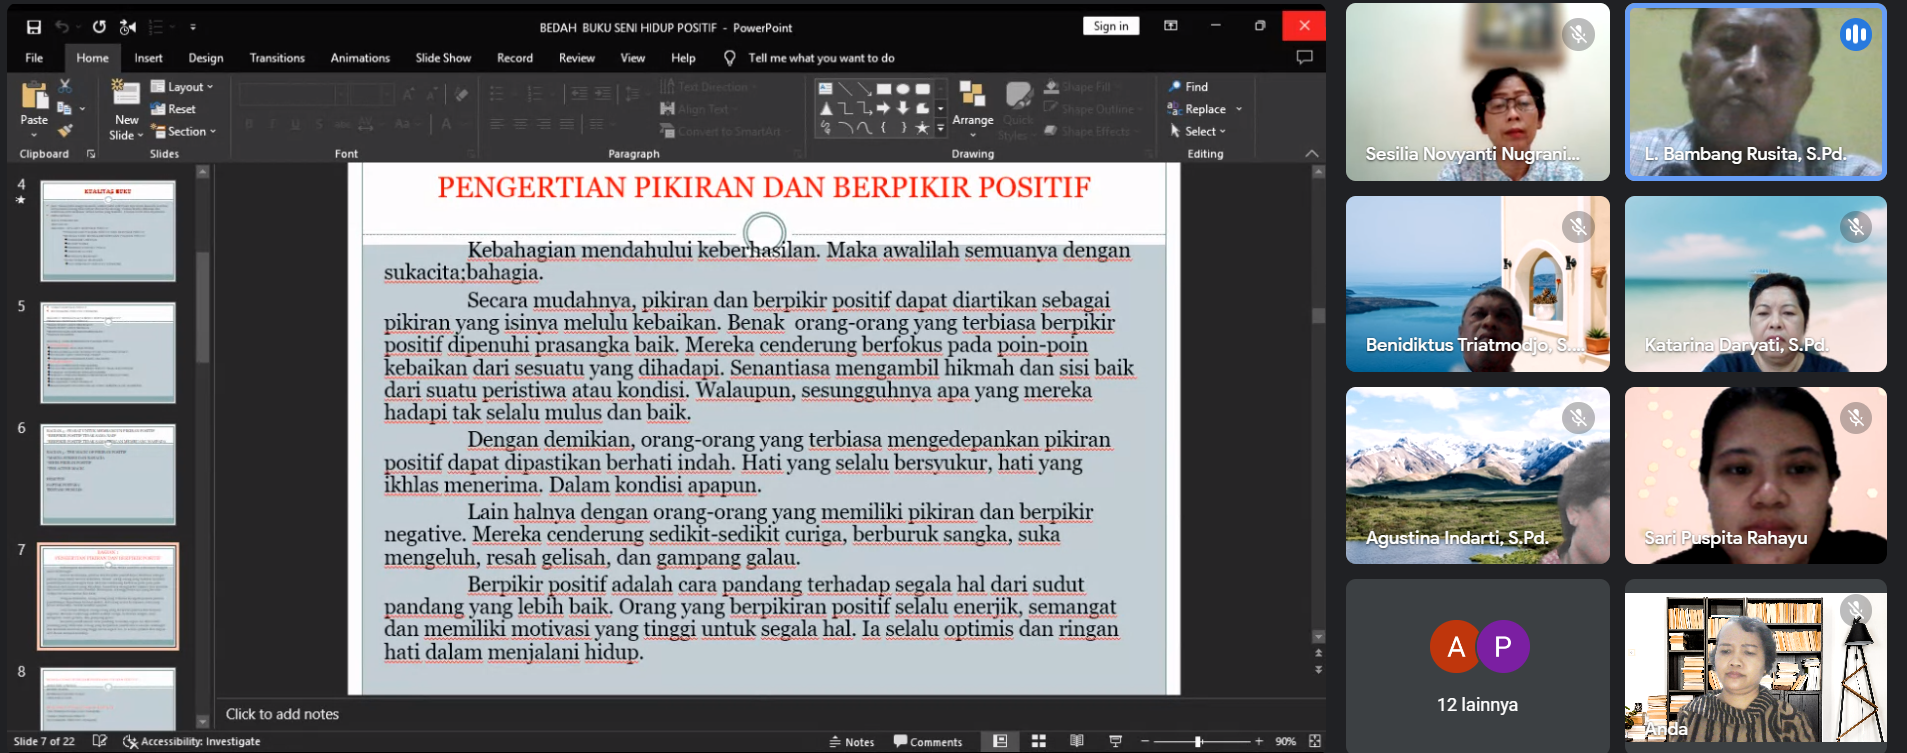
Task: Toggle the status bar Comments pane
Action: click(x=928, y=742)
